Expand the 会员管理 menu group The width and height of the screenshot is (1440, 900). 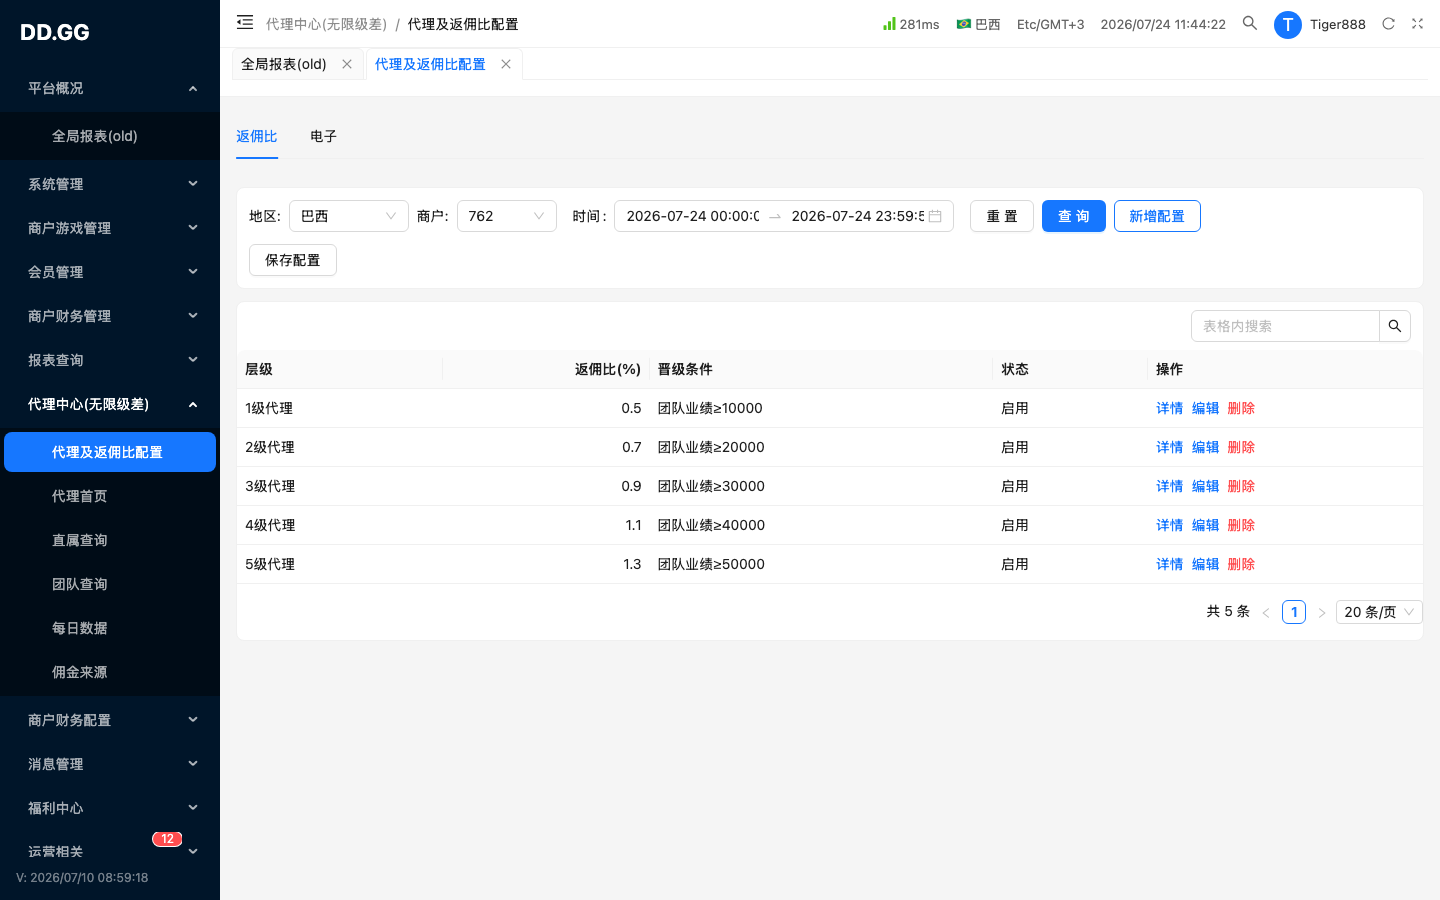coord(110,272)
